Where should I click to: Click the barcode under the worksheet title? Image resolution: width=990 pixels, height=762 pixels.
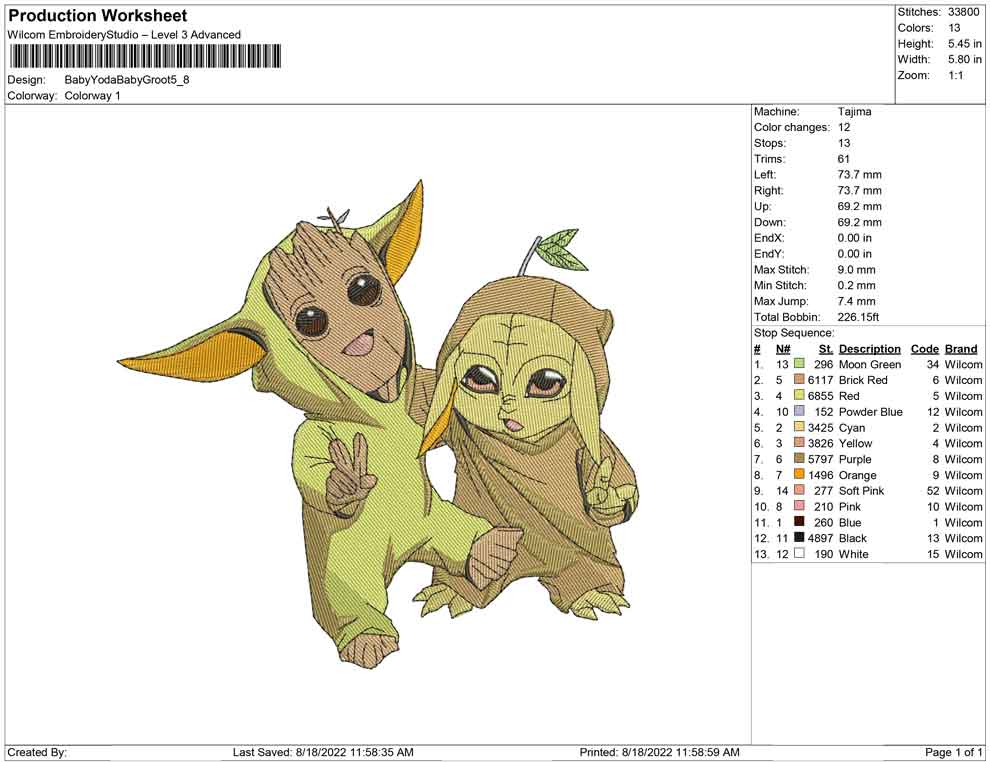[x=145, y=57]
